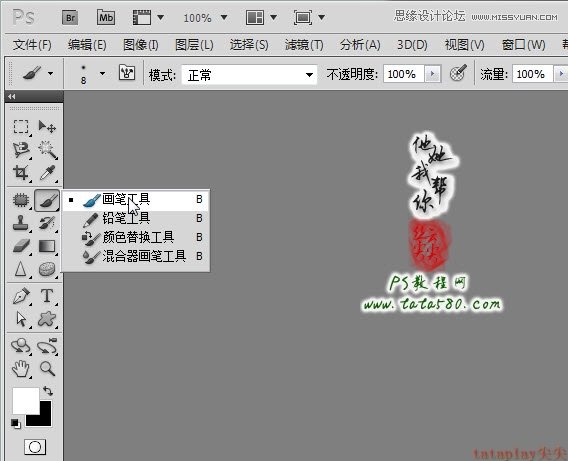The image size is (568, 461).
Task: Open the 3D(D) menu
Action: (x=412, y=45)
